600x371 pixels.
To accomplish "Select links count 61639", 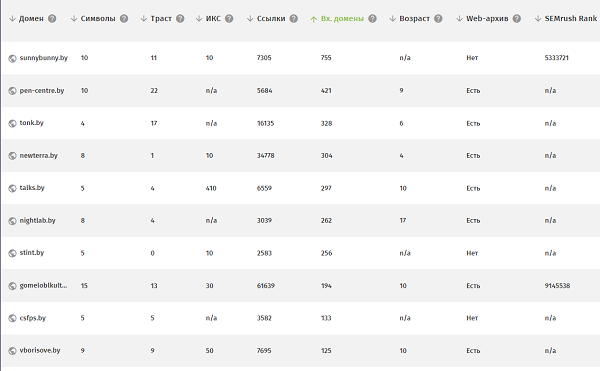I will click(266, 286).
